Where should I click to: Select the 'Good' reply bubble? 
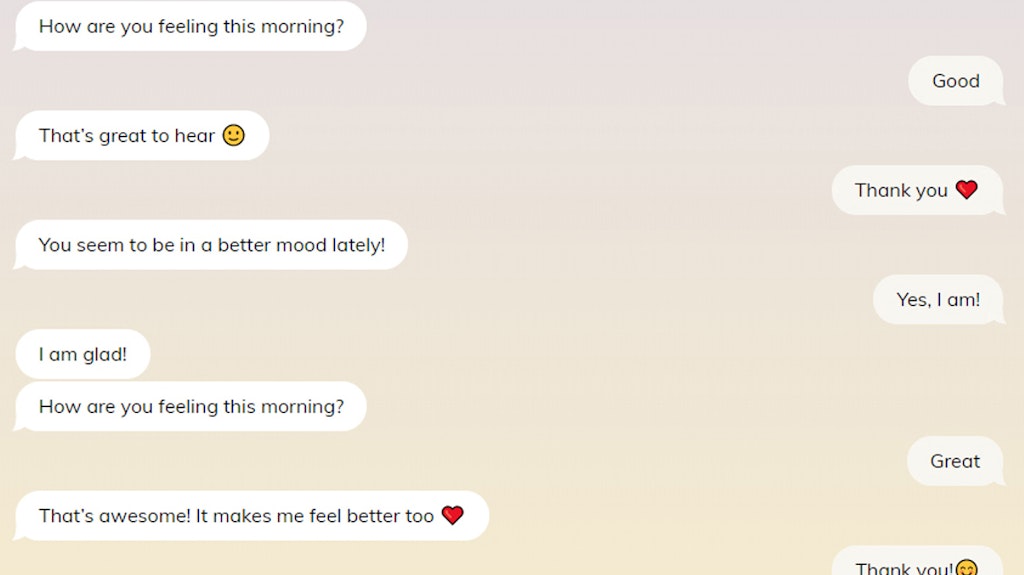coord(956,81)
